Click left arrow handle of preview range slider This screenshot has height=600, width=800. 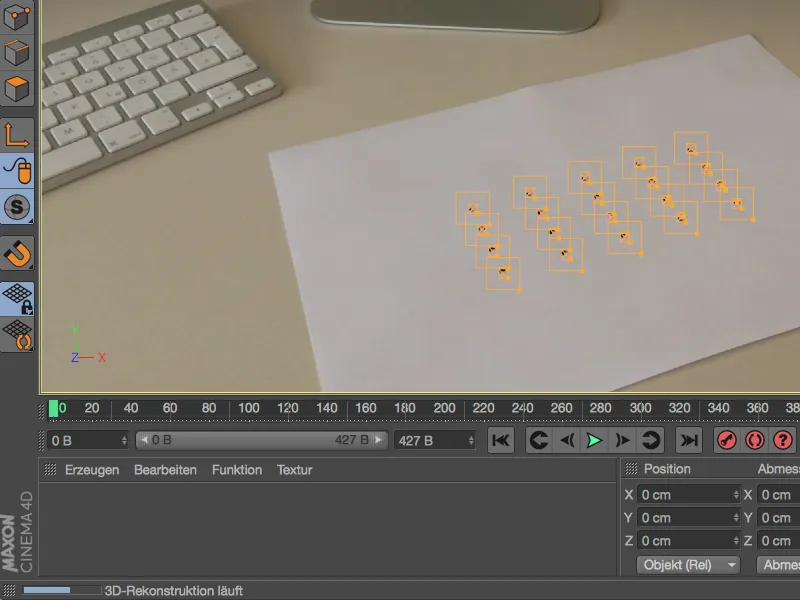point(144,440)
